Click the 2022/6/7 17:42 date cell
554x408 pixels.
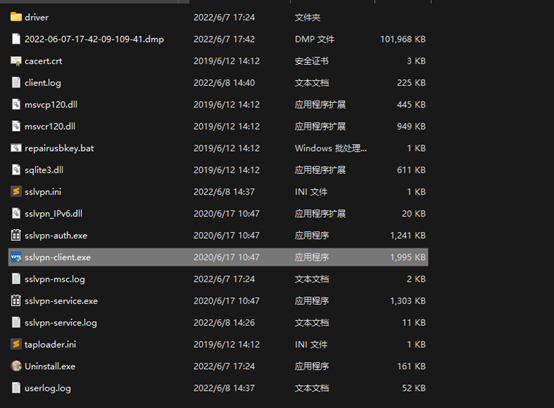[224, 39]
